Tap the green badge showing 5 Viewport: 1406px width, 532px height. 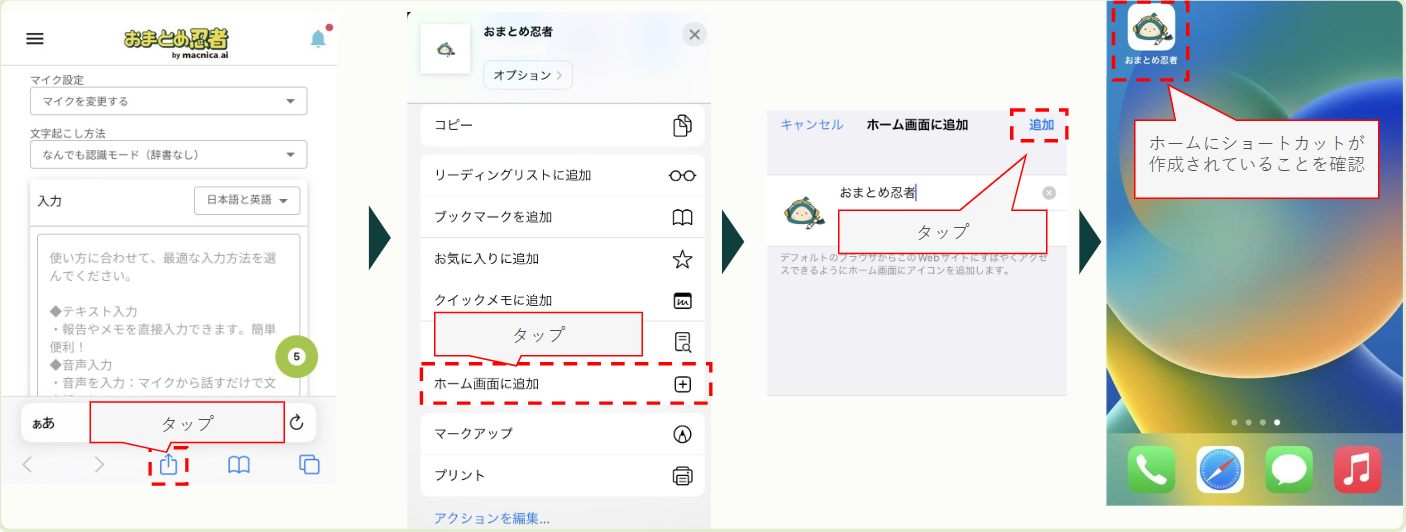[x=296, y=356]
